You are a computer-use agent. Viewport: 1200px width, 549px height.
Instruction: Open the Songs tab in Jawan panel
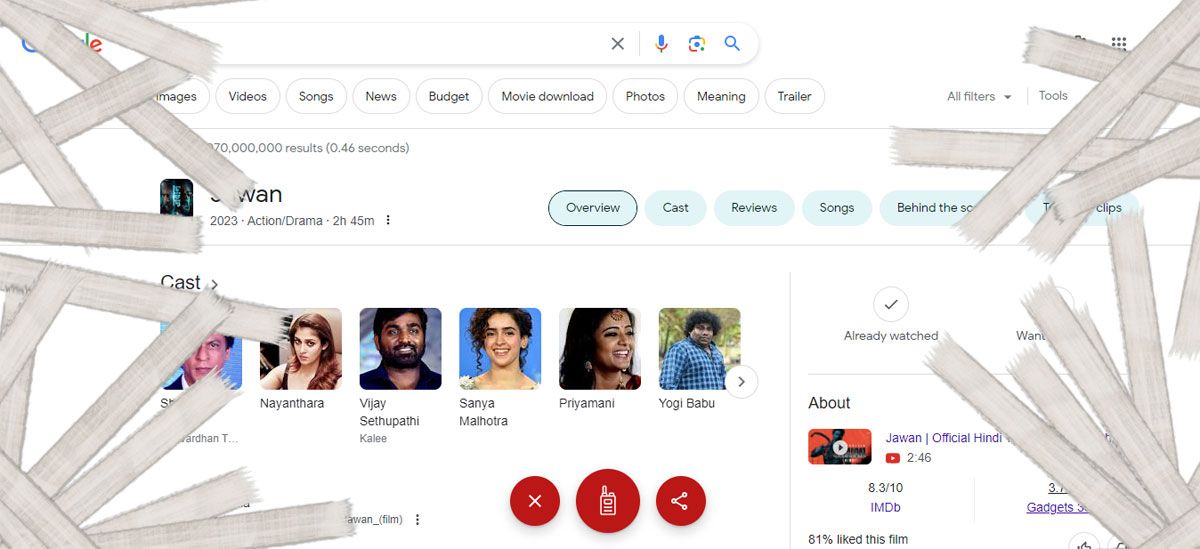point(837,208)
